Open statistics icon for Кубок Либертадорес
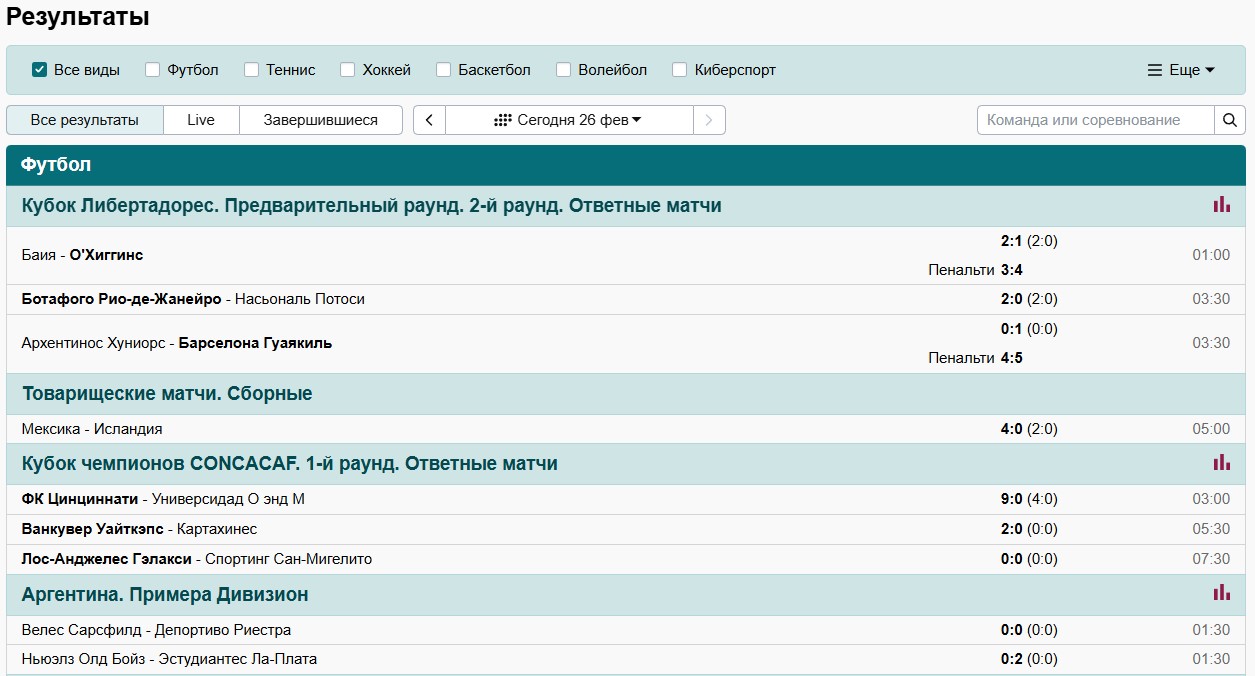Screen dimensions: 1255x676 1221,205
